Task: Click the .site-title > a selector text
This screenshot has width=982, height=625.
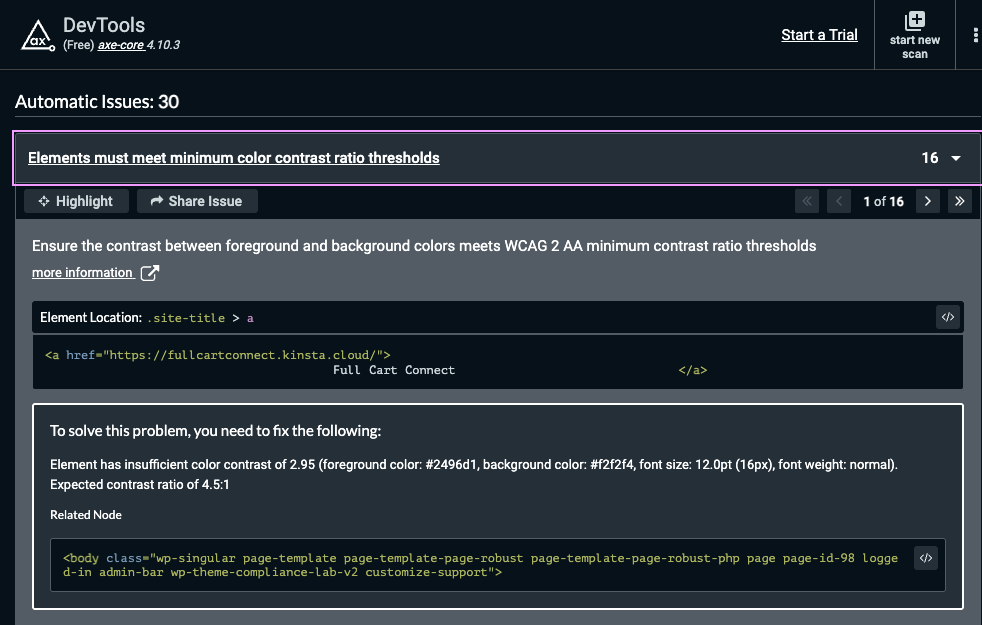Action: pos(200,318)
